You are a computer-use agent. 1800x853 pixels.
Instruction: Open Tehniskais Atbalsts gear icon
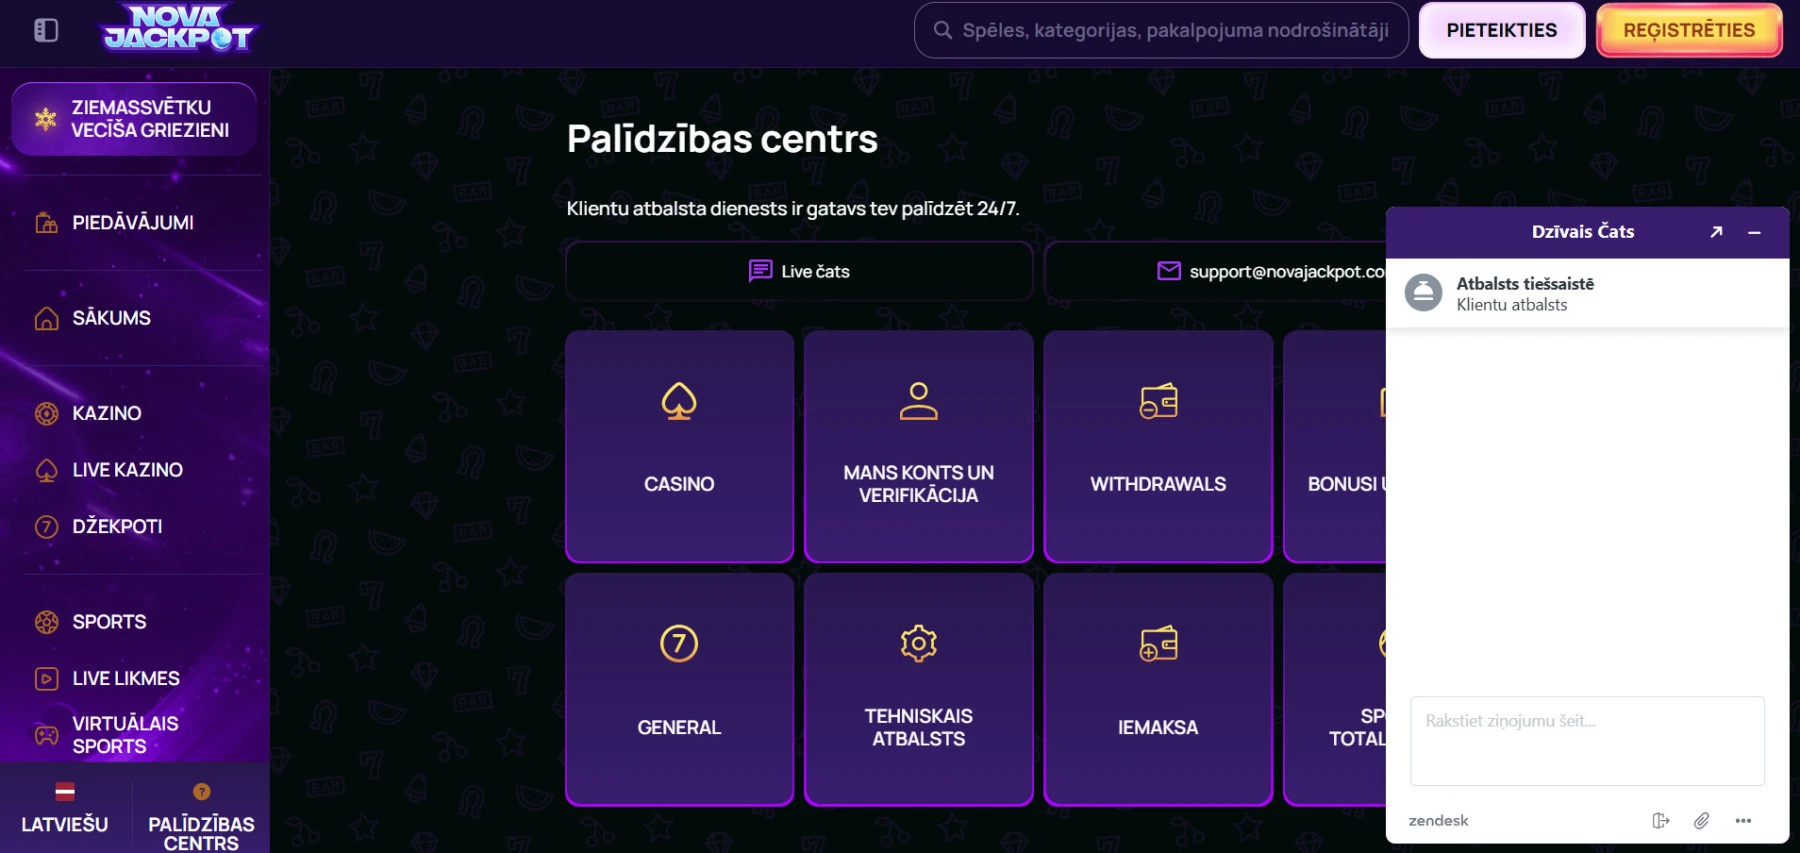tap(918, 645)
